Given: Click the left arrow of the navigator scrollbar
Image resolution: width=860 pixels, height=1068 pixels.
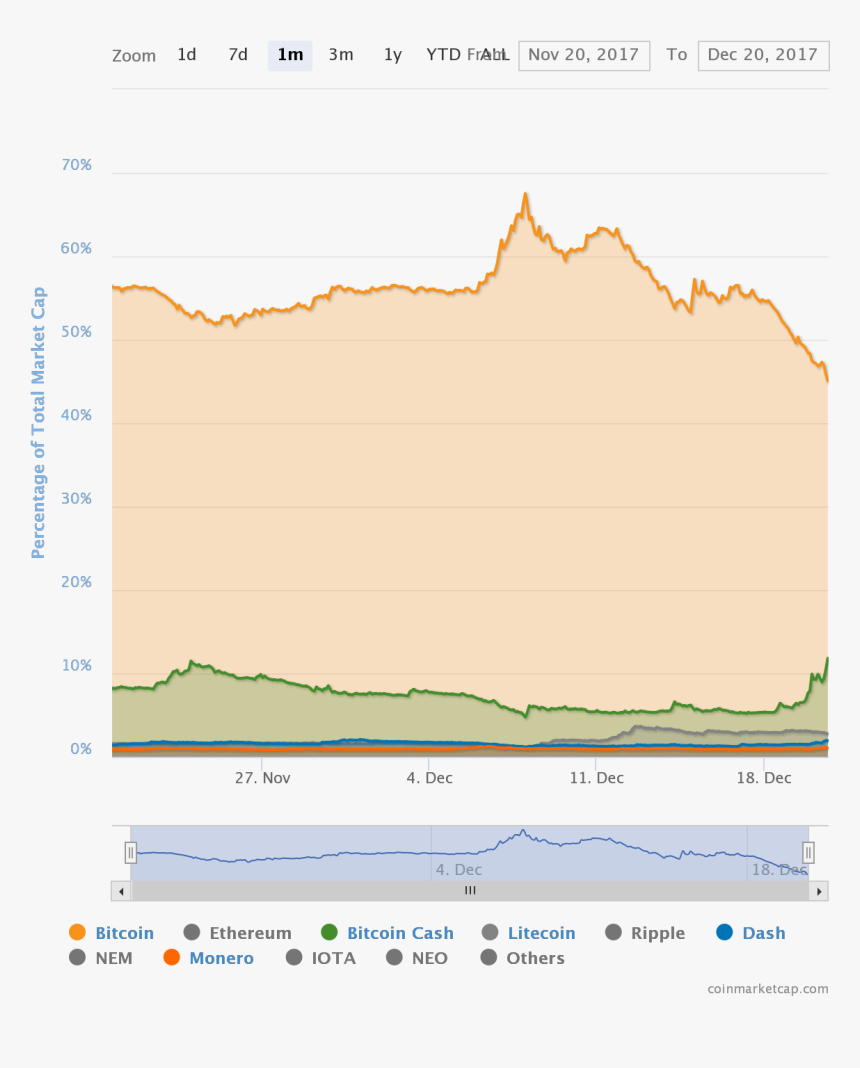Looking at the screenshot, I should pos(121,890).
